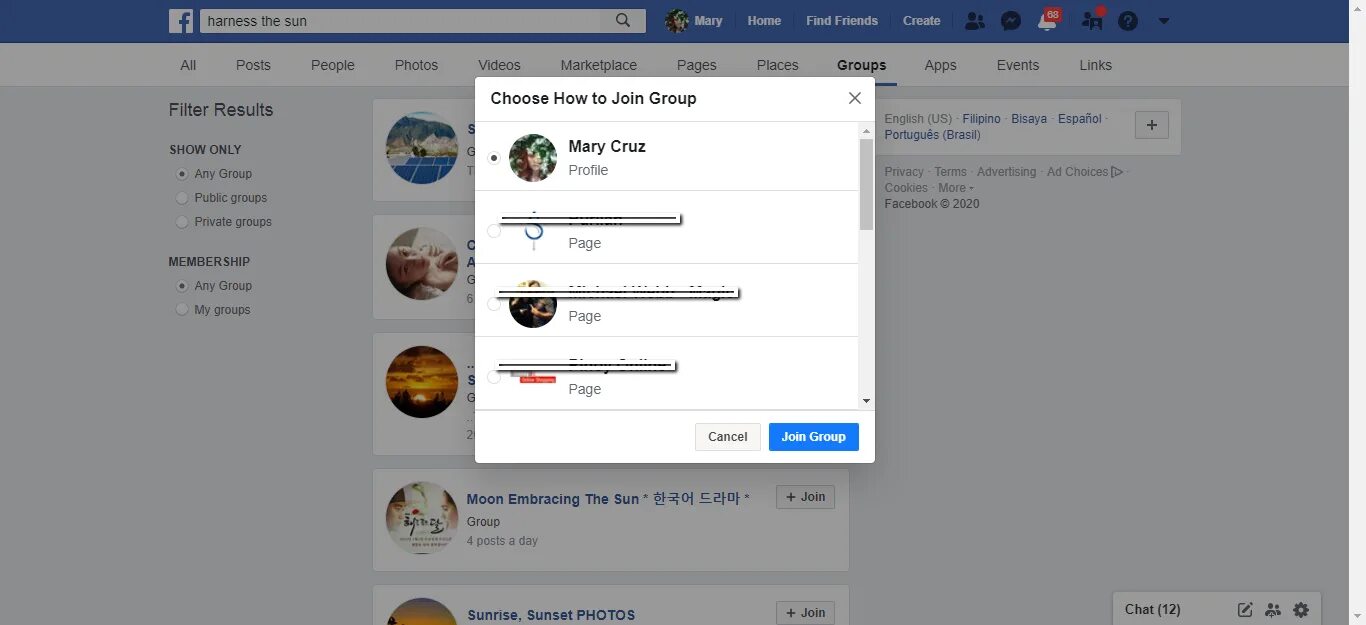Select Any Group under Show Only
This screenshot has width=1366, height=625.
point(182,174)
